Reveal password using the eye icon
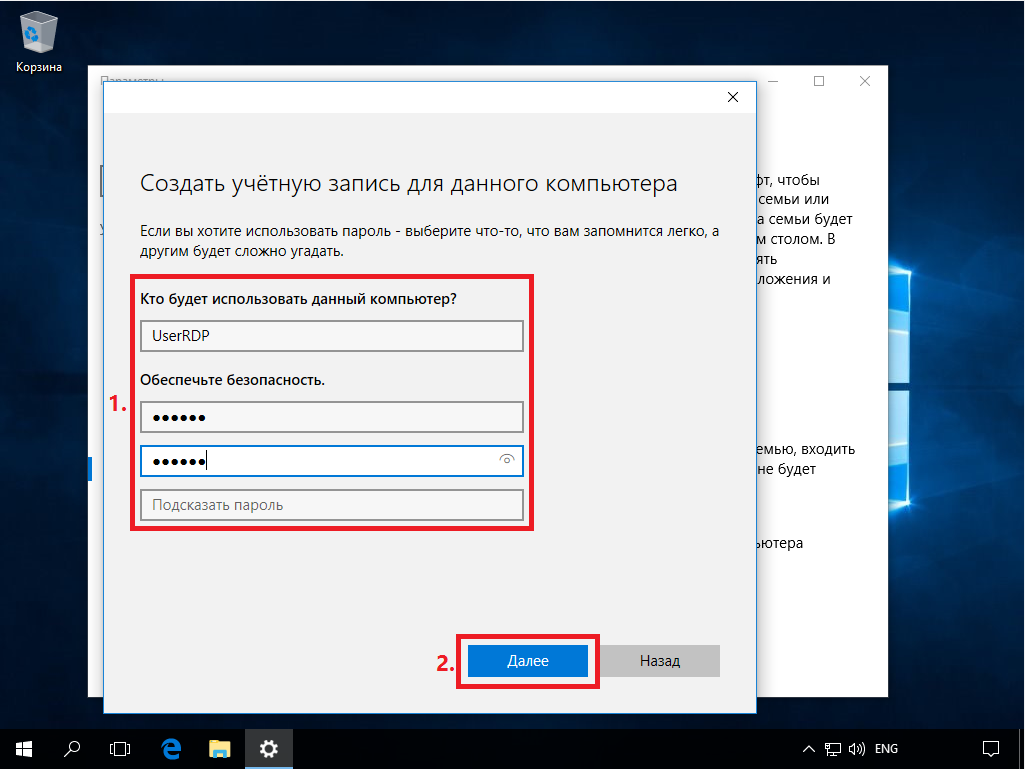This screenshot has width=1025, height=769. 507,460
